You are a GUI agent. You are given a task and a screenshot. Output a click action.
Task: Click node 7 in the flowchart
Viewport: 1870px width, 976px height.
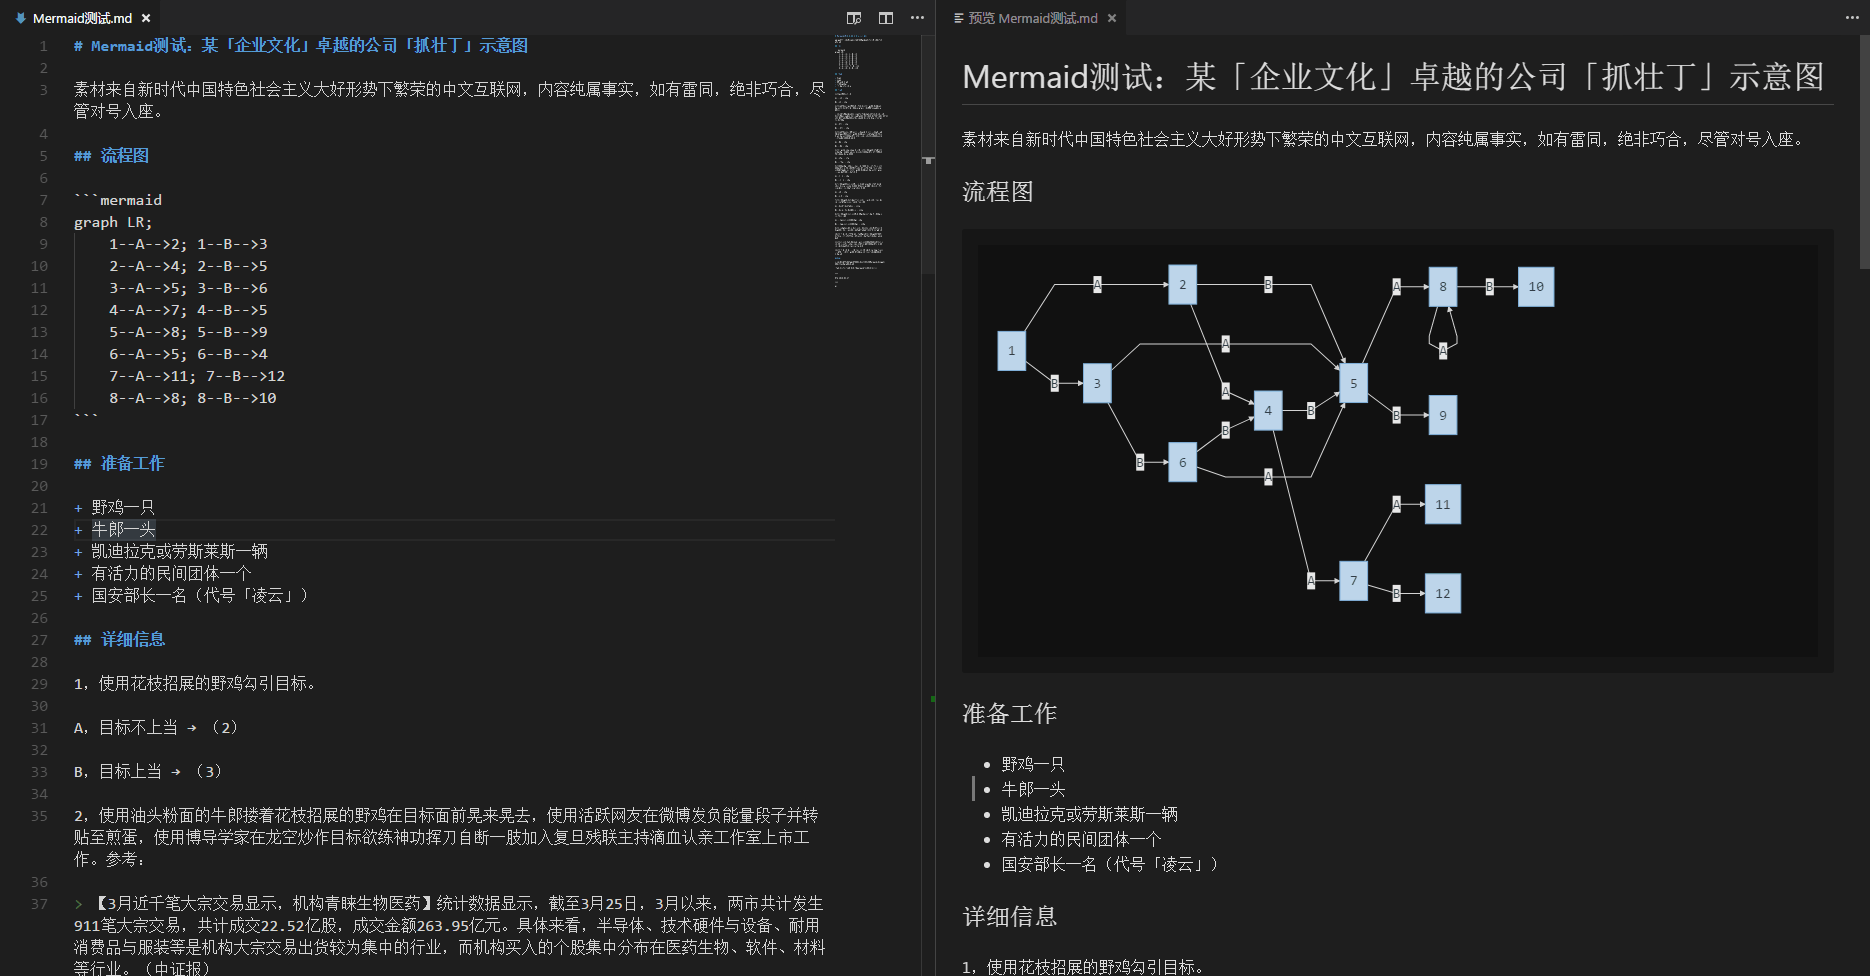(x=1353, y=581)
